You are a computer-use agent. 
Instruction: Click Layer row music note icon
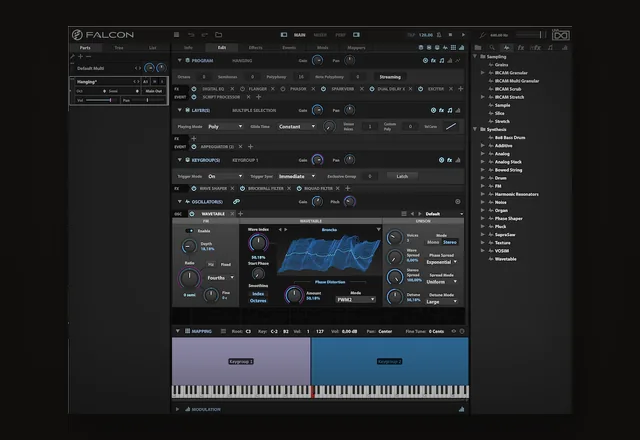click(449, 110)
